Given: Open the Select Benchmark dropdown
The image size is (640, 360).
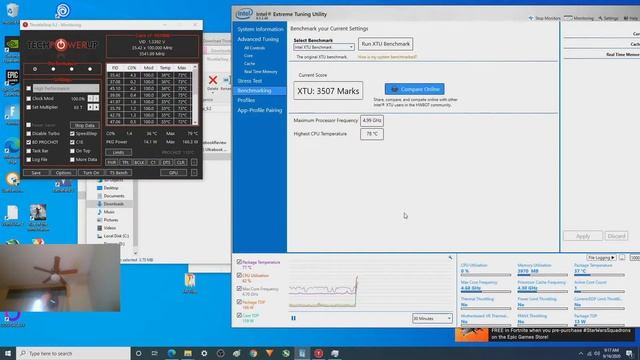Looking at the screenshot, I should 324,47.
